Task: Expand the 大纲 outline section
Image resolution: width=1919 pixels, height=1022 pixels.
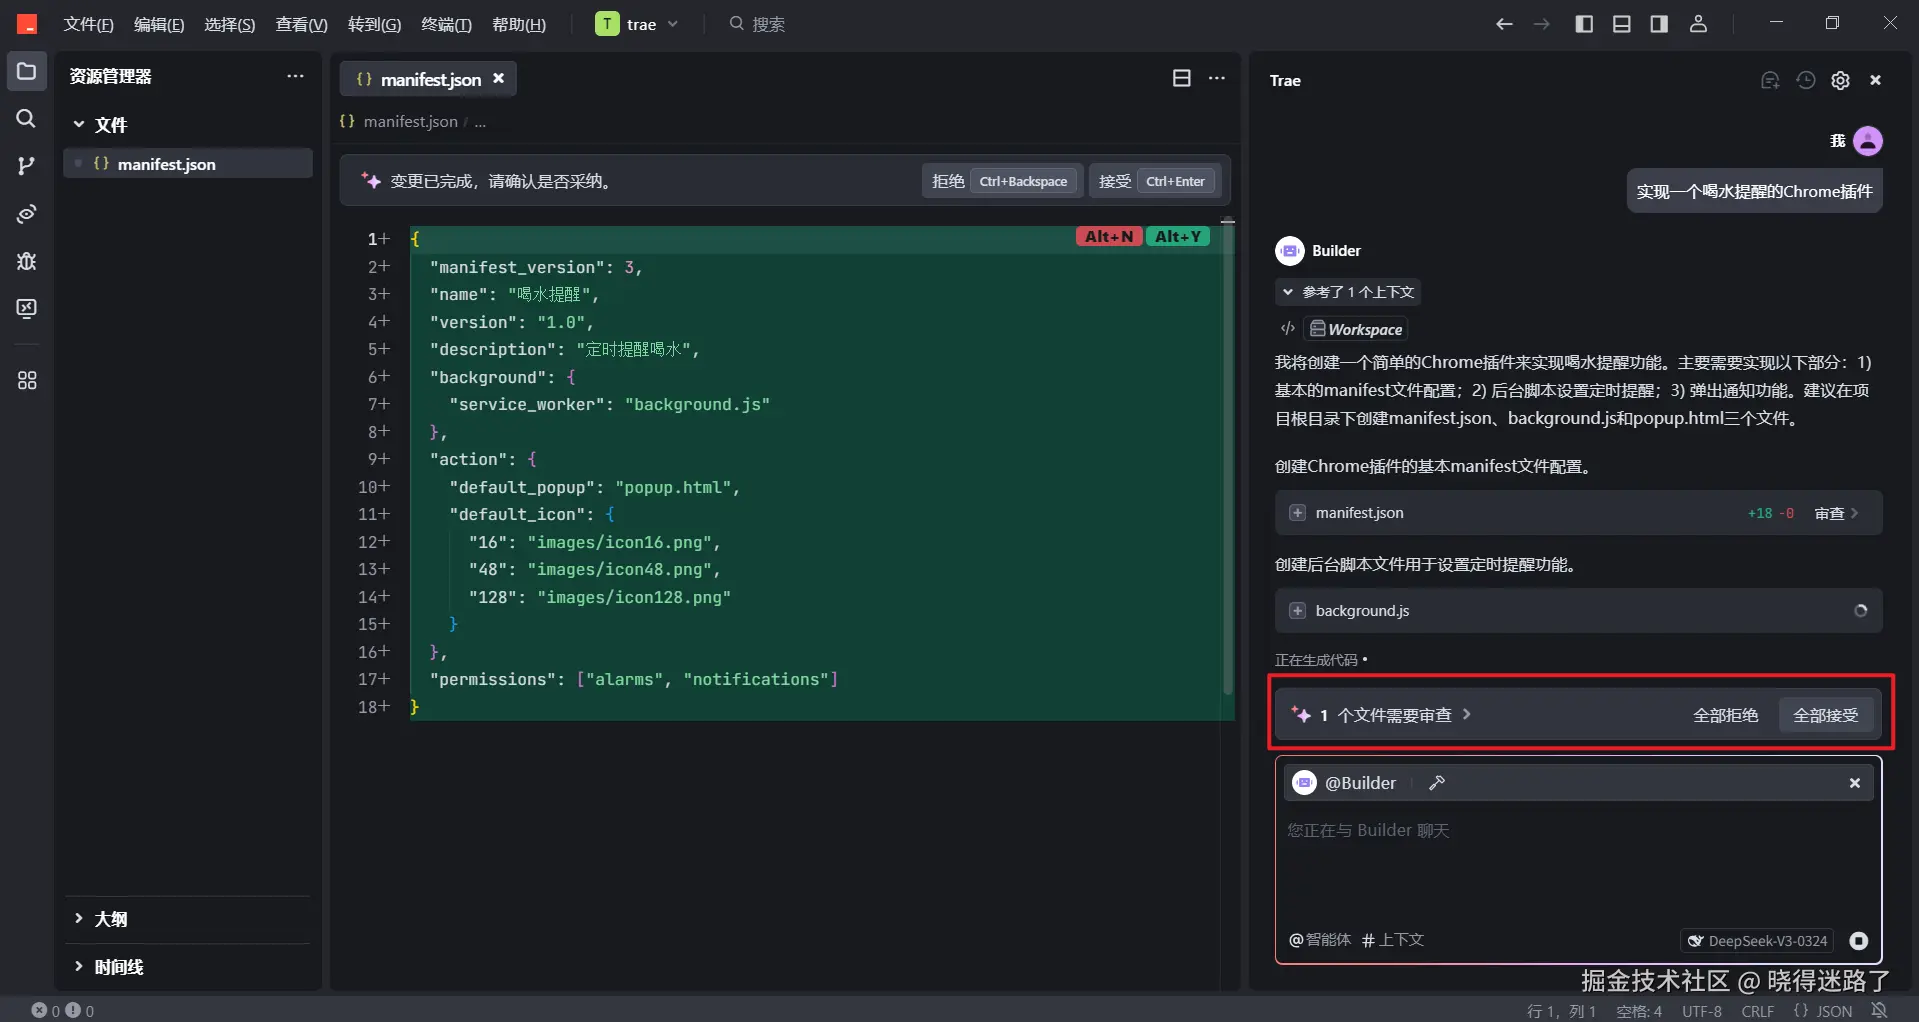Action: [79, 918]
